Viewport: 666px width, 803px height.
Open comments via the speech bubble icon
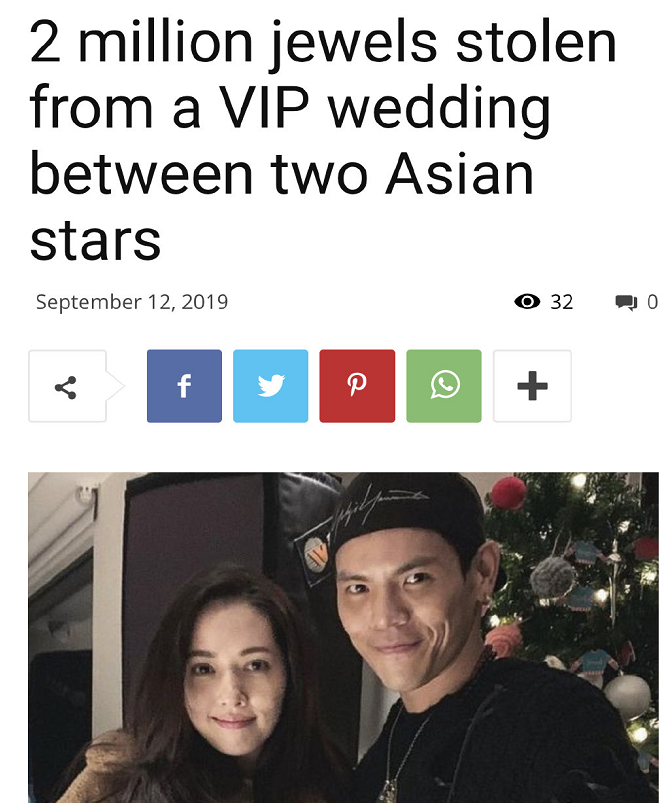tap(626, 302)
